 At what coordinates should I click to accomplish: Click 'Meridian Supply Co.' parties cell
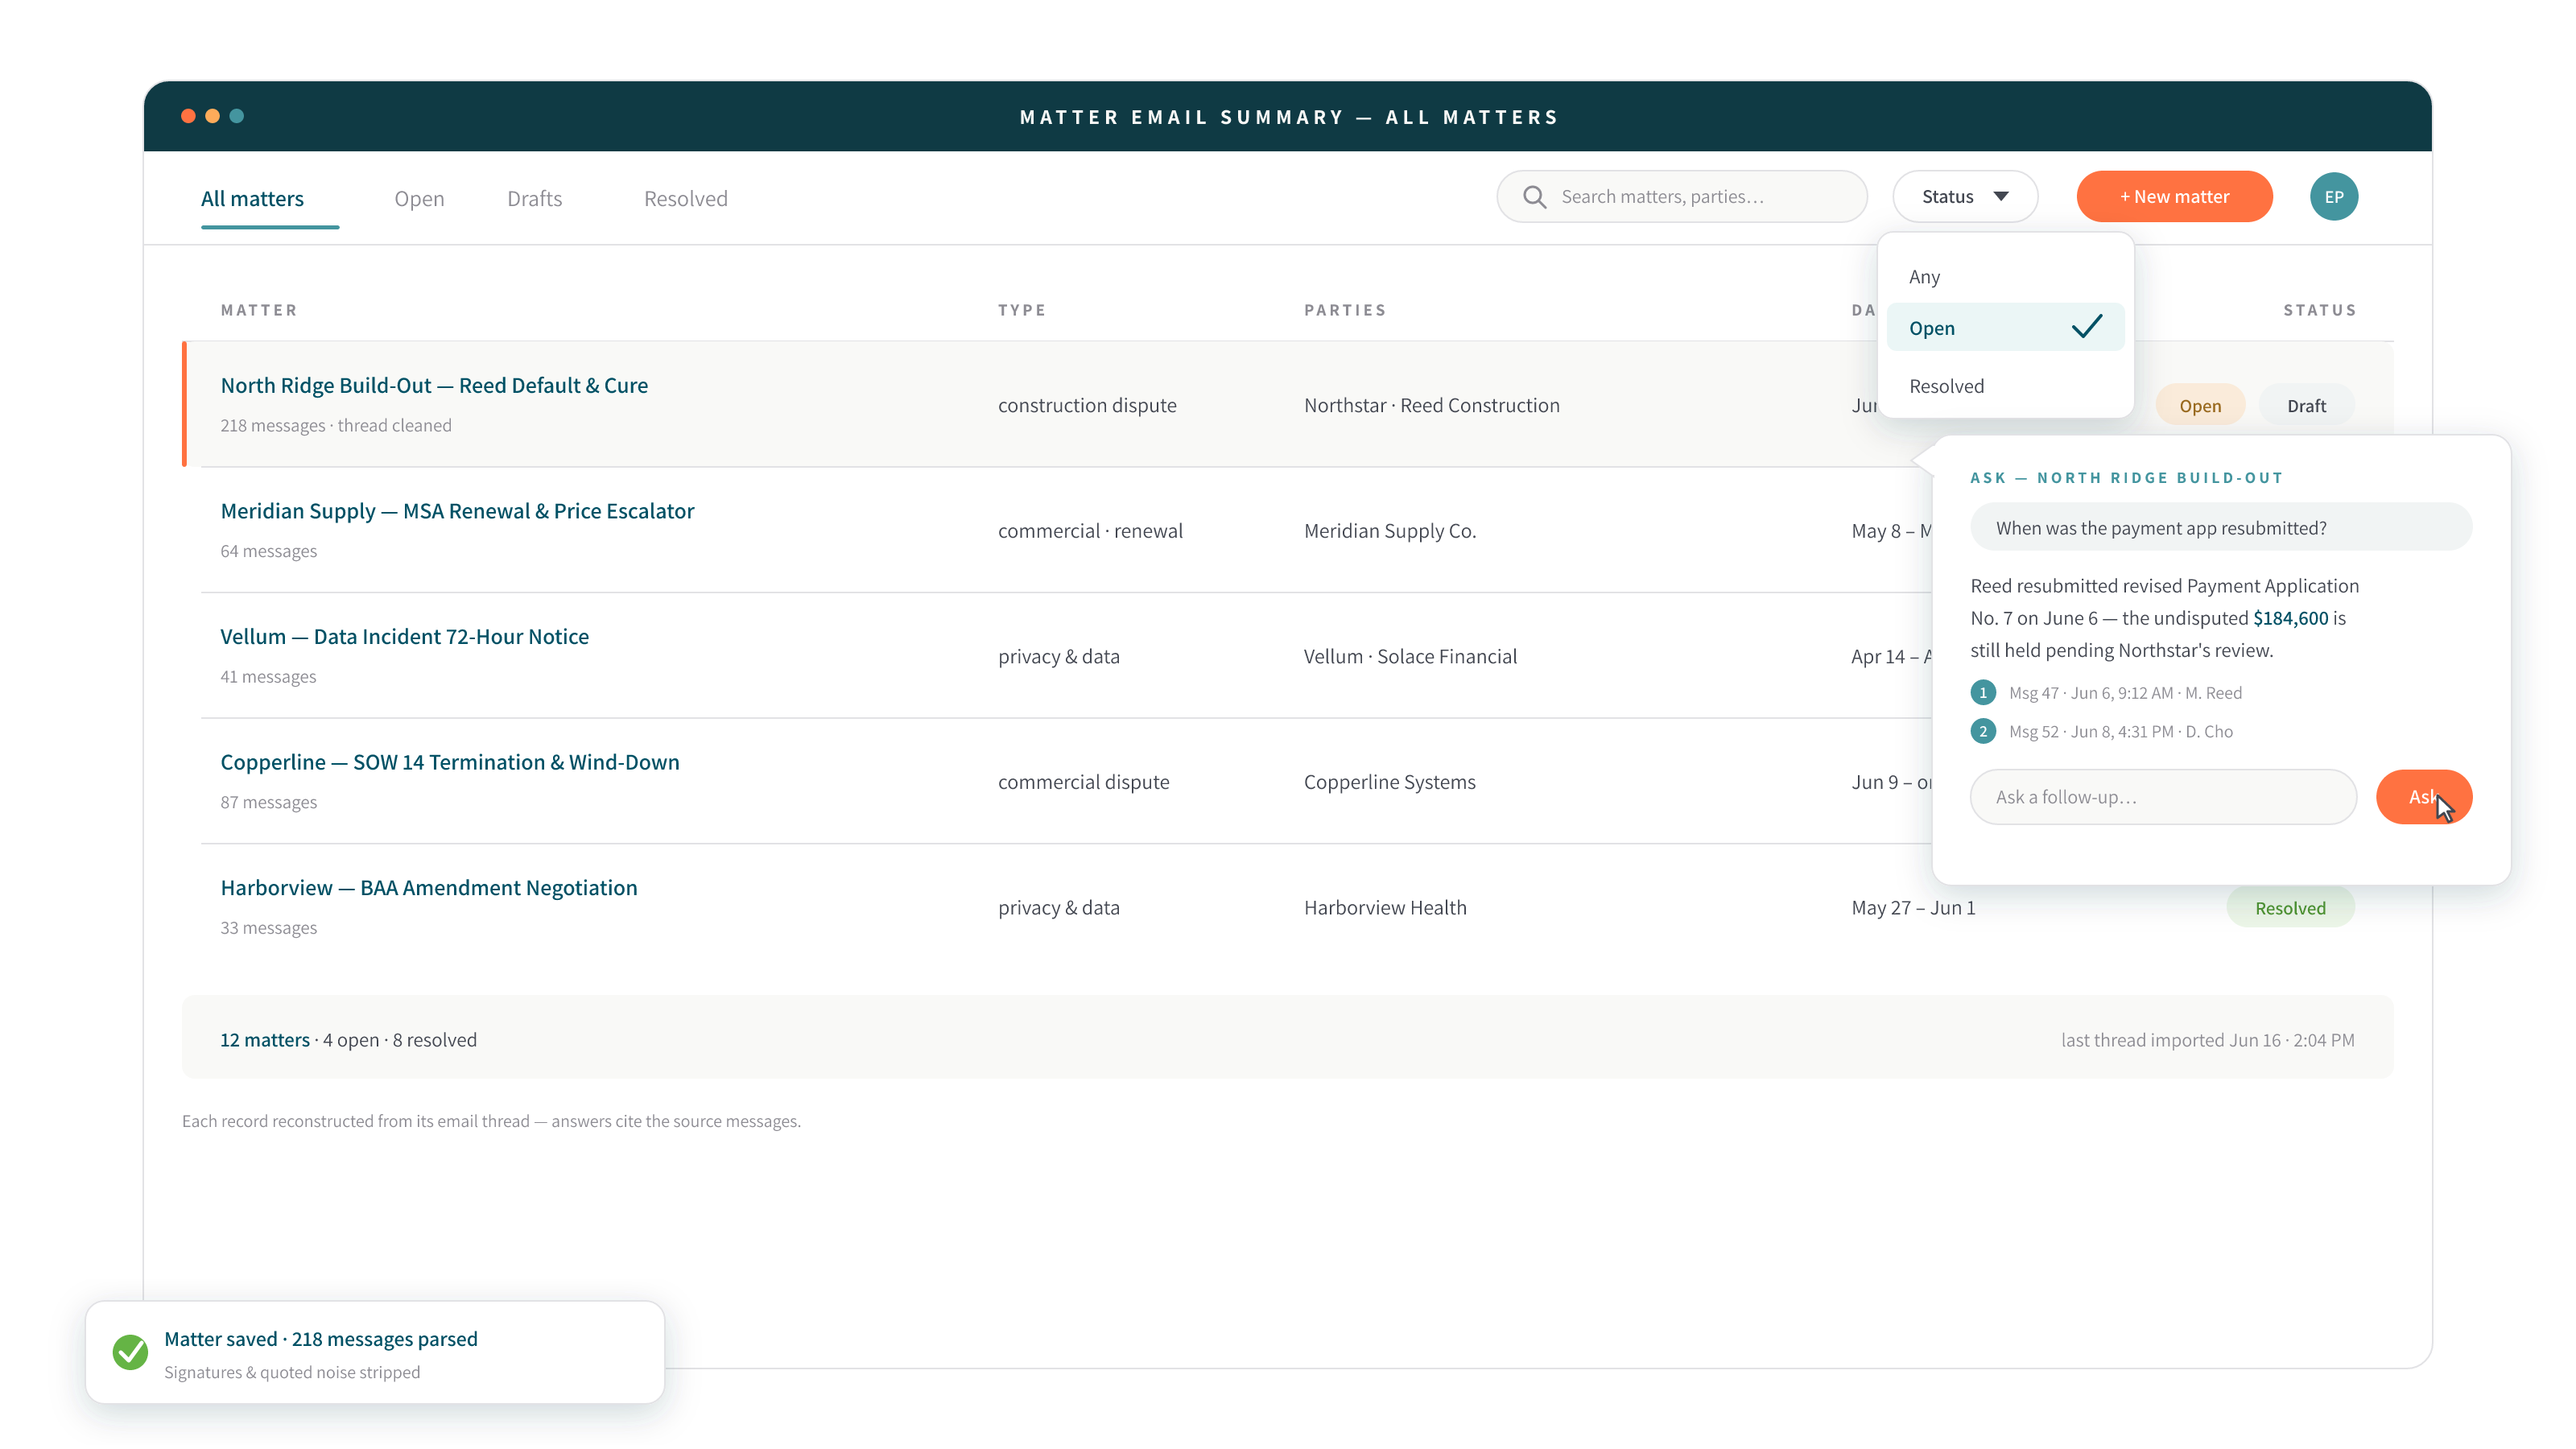[1389, 531]
